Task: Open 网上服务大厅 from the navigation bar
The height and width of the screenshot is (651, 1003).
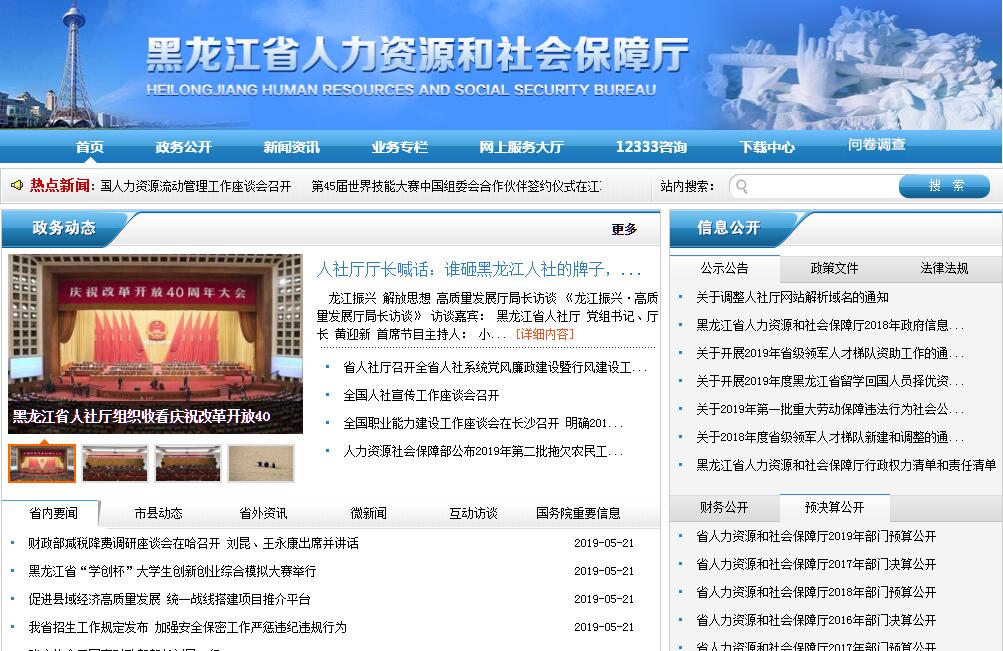Action: (x=521, y=146)
